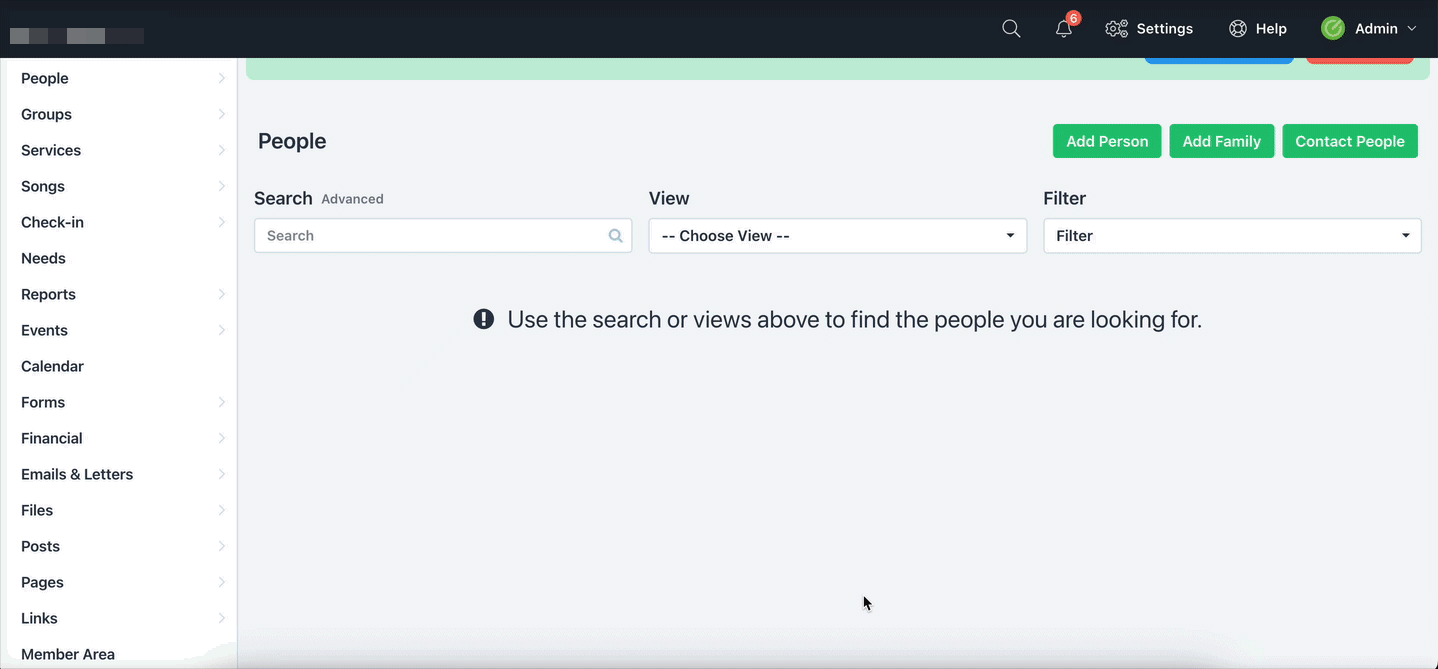Click the green Admin avatar icon
The height and width of the screenshot is (669, 1438).
coord(1332,29)
